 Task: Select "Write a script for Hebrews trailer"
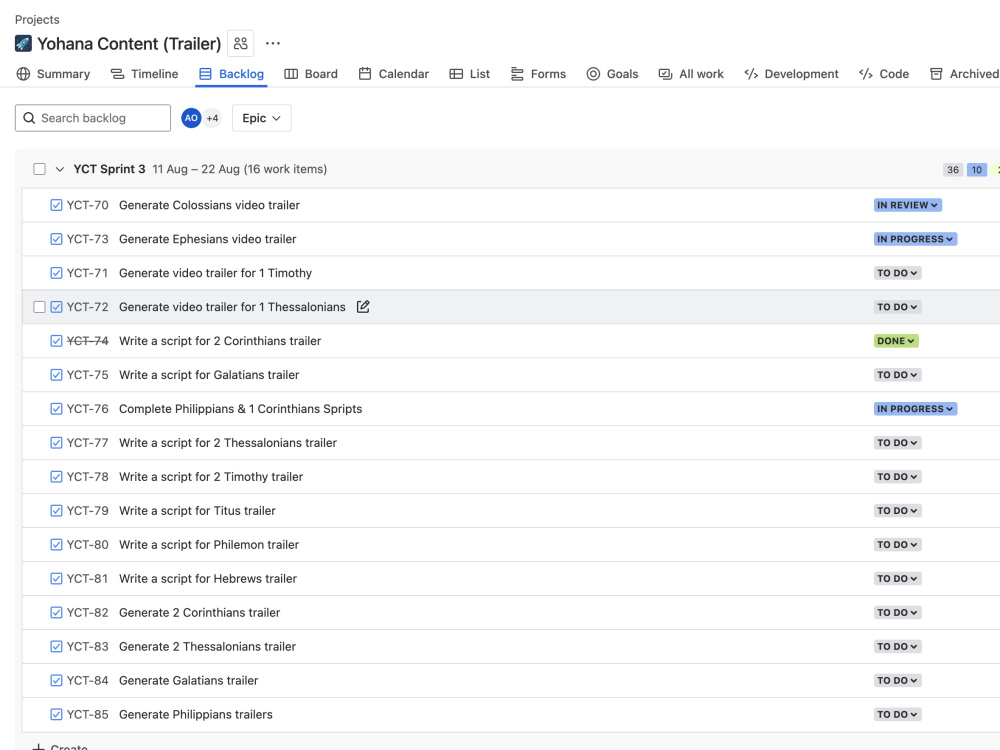point(208,578)
